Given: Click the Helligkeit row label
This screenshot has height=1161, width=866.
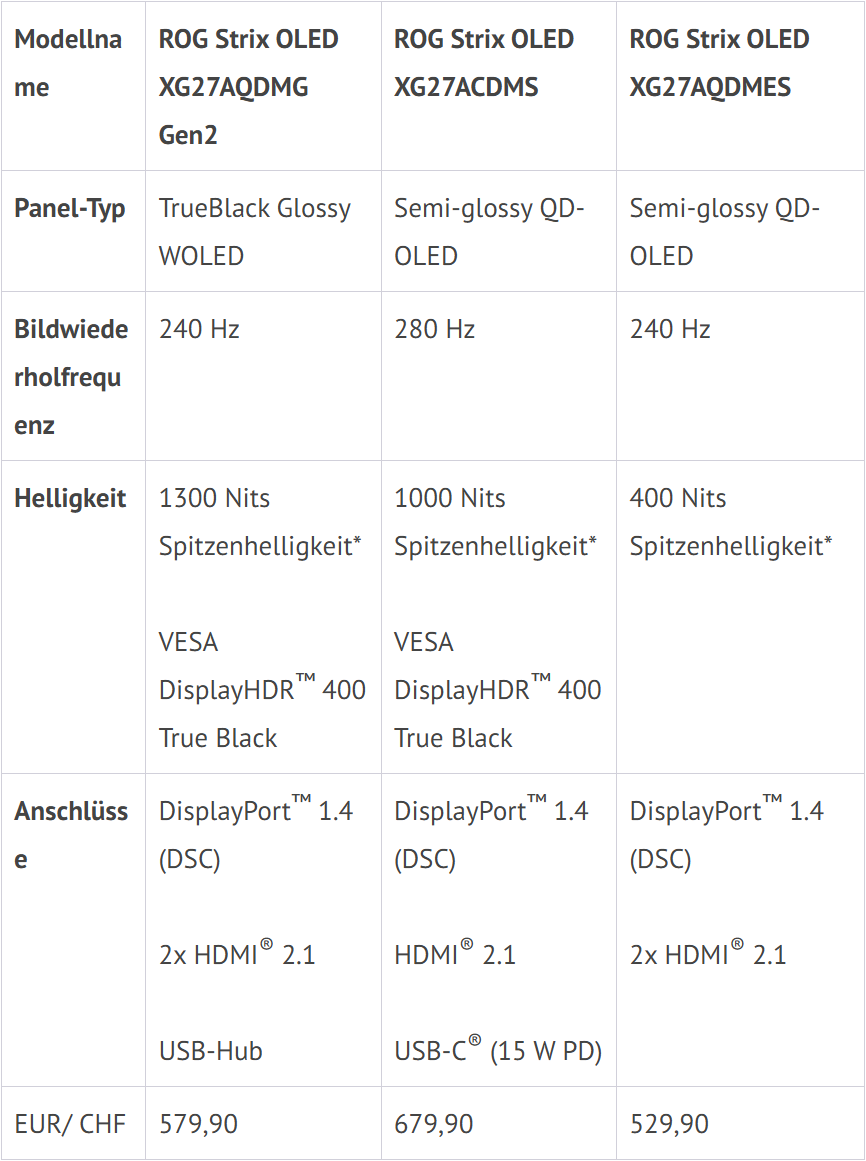Looking at the screenshot, I should 70,498.
